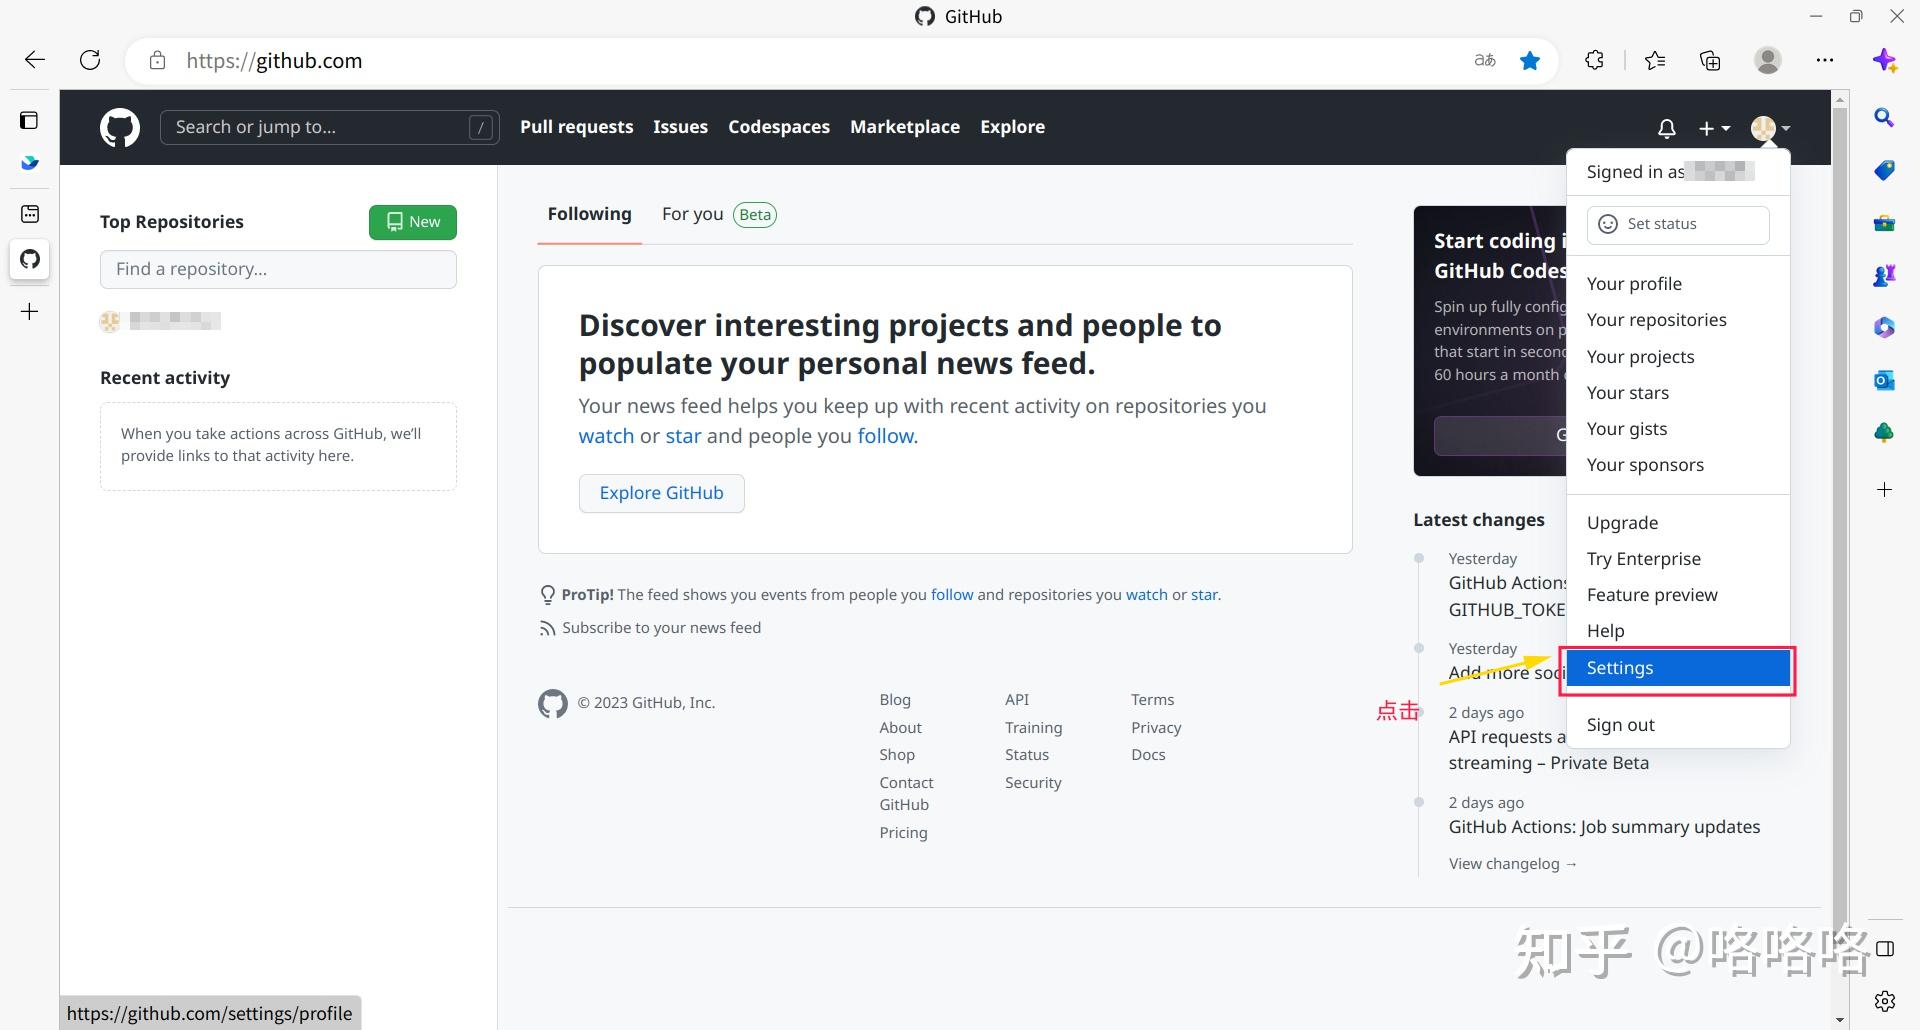Click the New repository button
Viewport: 1920px width, 1030px height.
point(412,221)
